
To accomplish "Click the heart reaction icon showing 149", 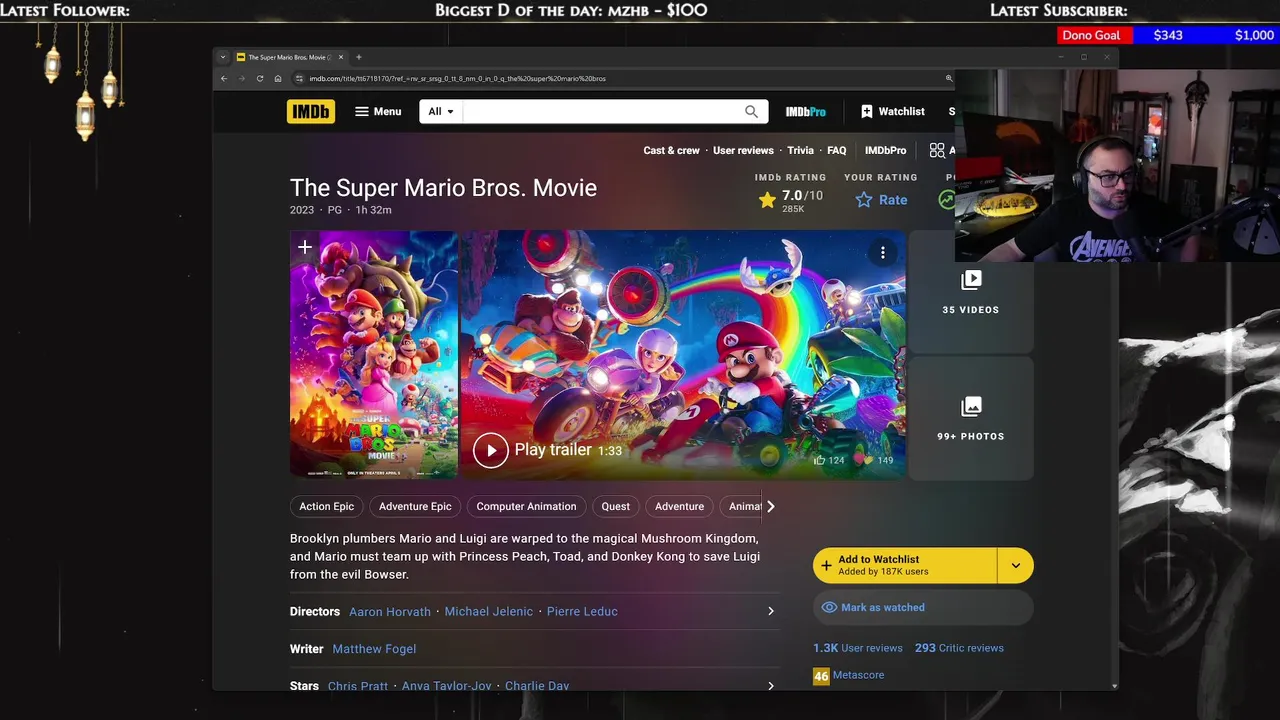I will [867, 460].
